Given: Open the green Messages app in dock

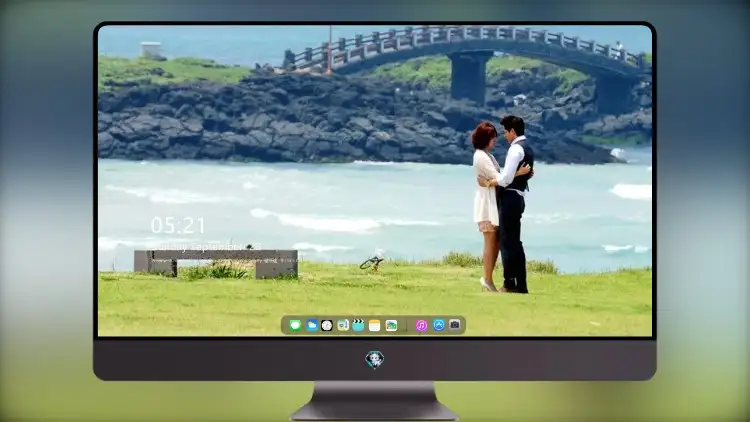Looking at the screenshot, I should pos(295,325).
